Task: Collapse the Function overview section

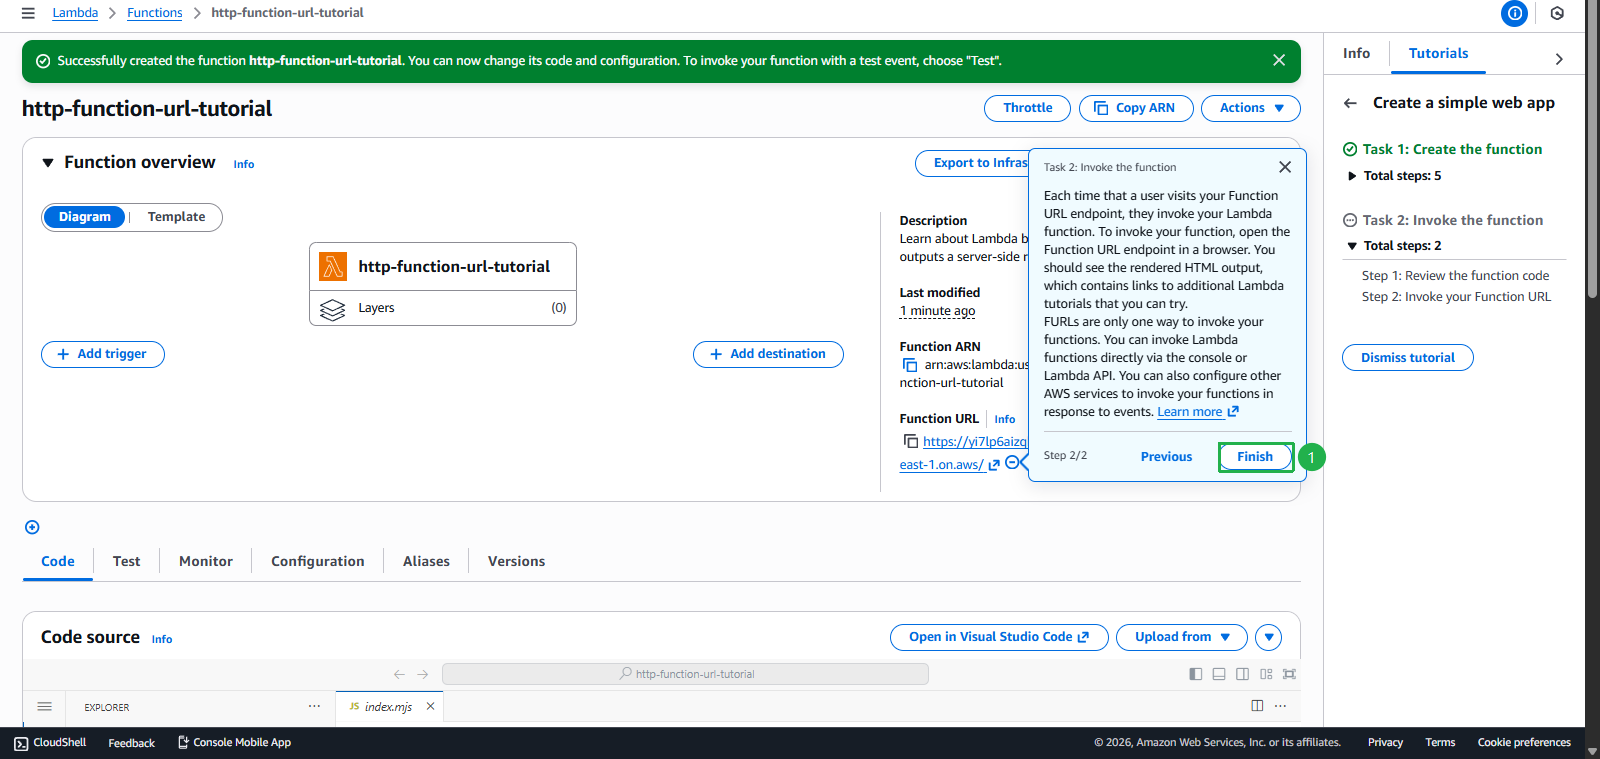Action: click(x=47, y=163)
